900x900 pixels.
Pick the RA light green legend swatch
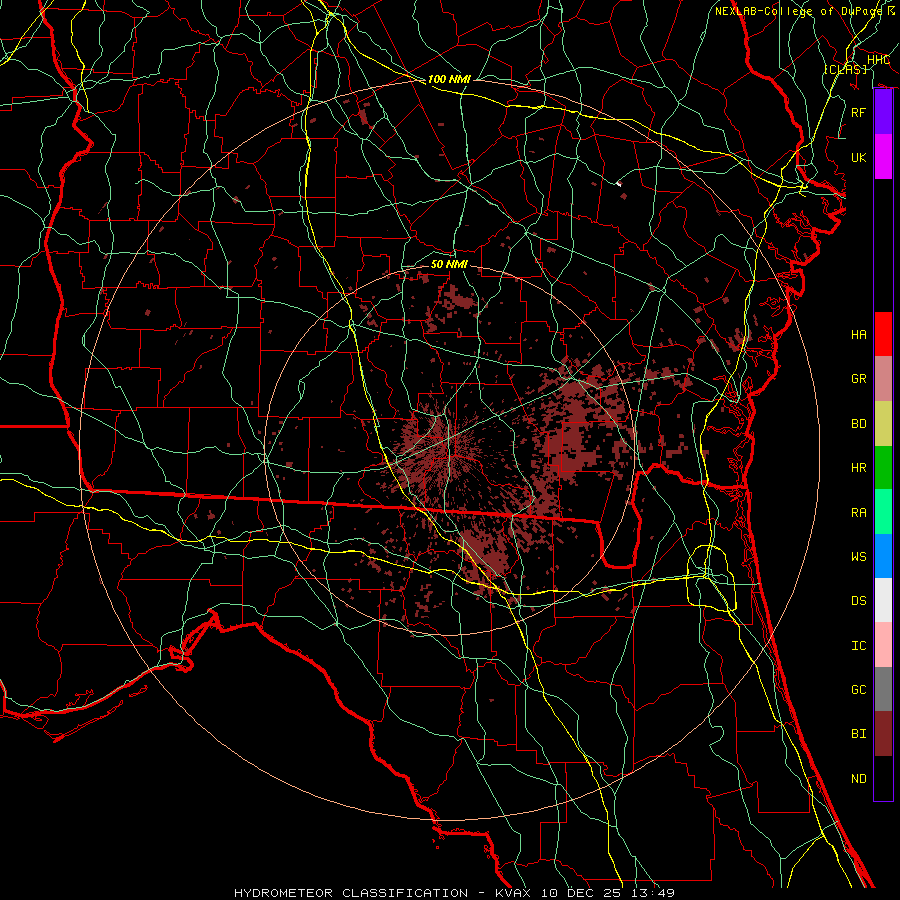tap(883, 512)
